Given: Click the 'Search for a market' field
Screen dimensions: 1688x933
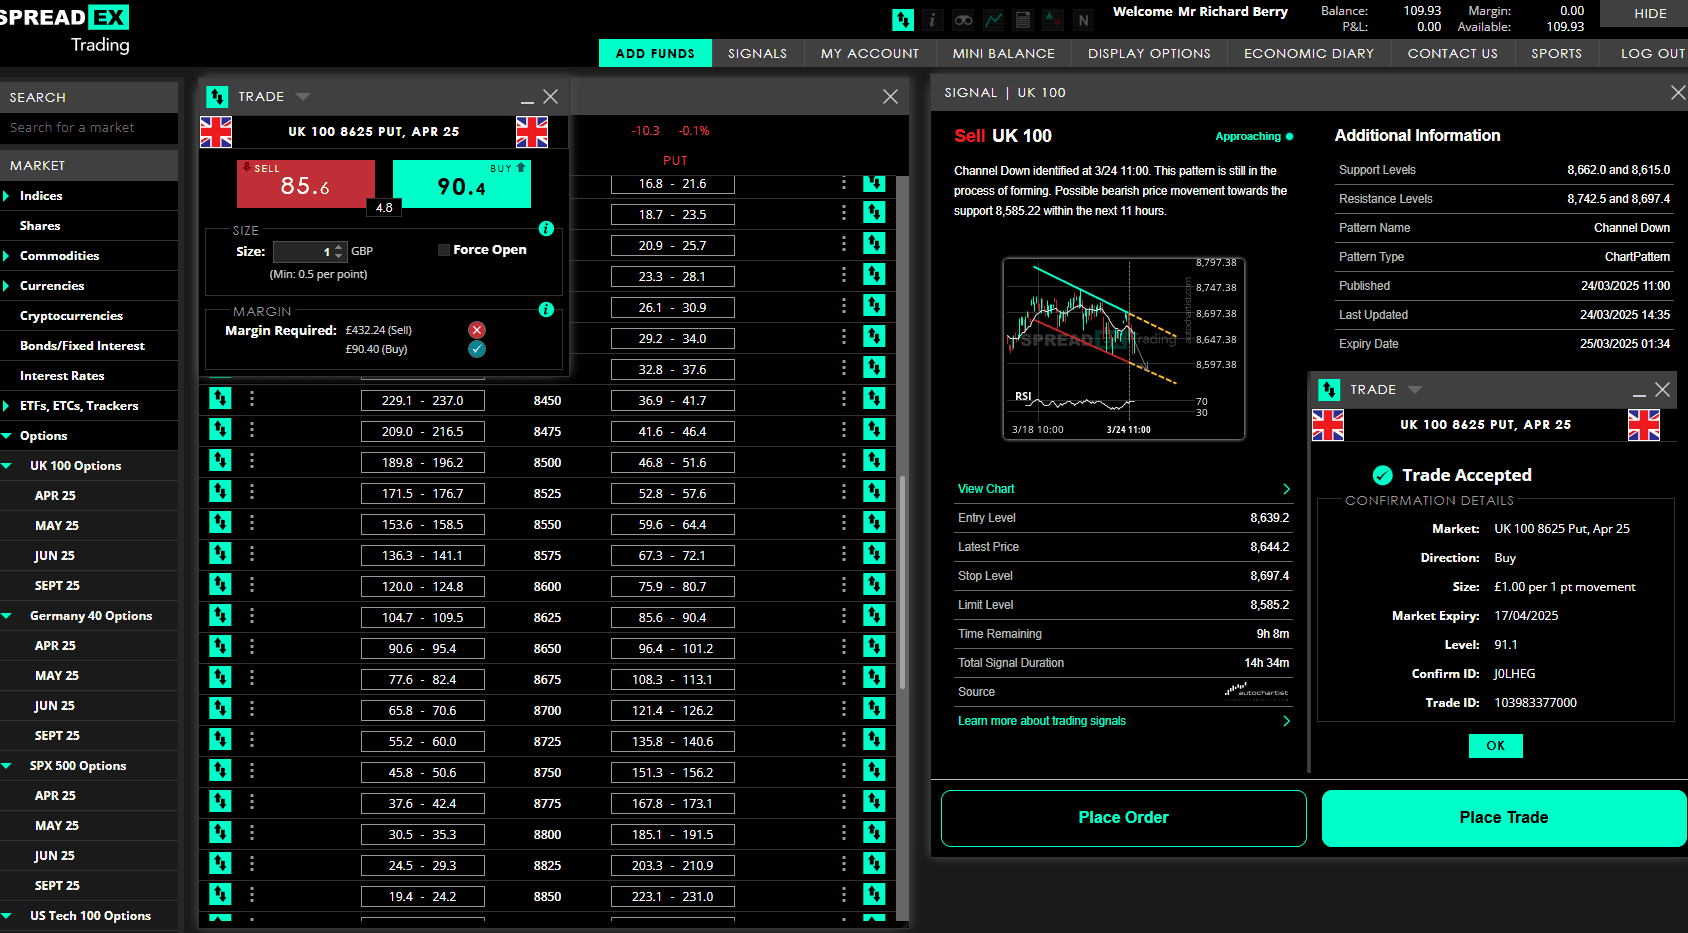Looking at the screenshot, I should [x=88, y=128].
